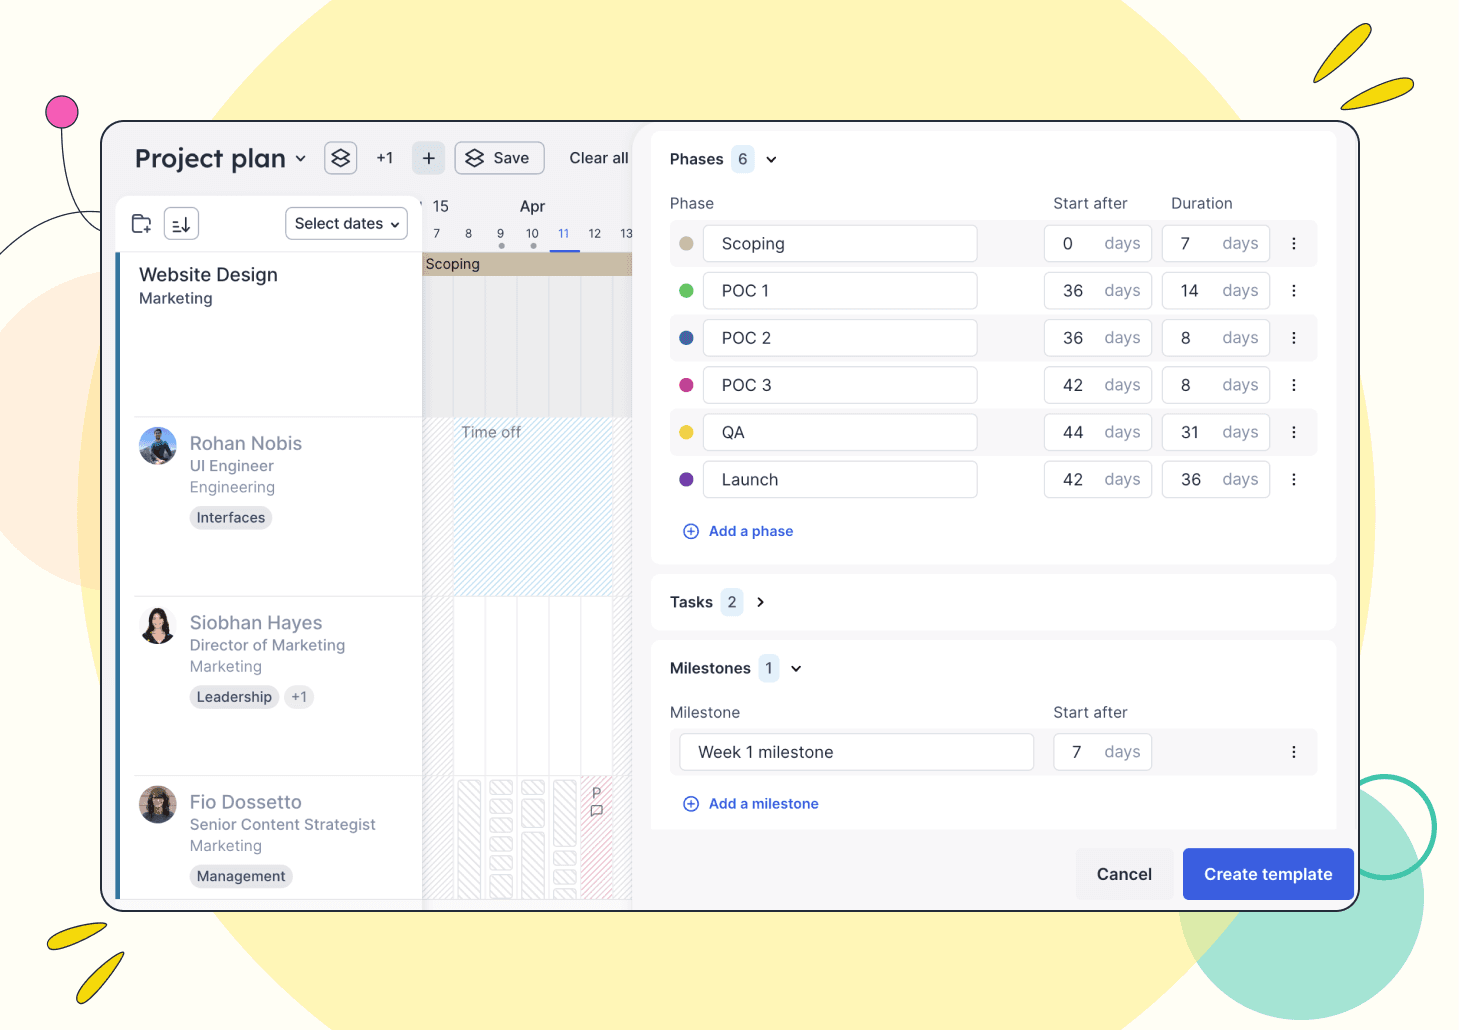The width and height of the screenshot is (1459, 1030).
Task: Collapse the Milestones section chevron
Action: coord(795,668)
